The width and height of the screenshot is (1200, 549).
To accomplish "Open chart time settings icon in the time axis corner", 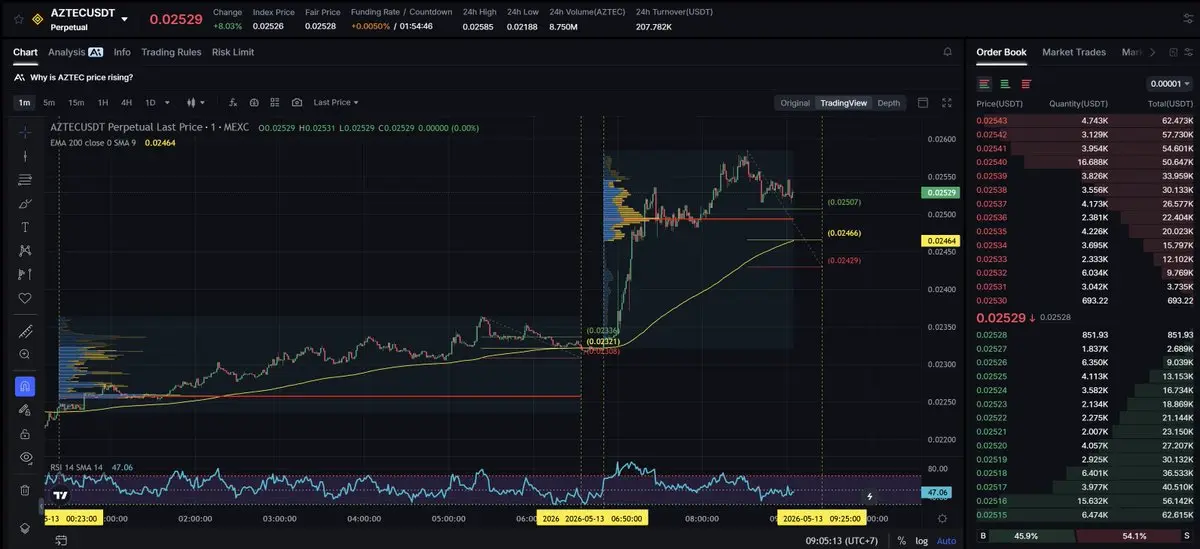I will (942, 518).
